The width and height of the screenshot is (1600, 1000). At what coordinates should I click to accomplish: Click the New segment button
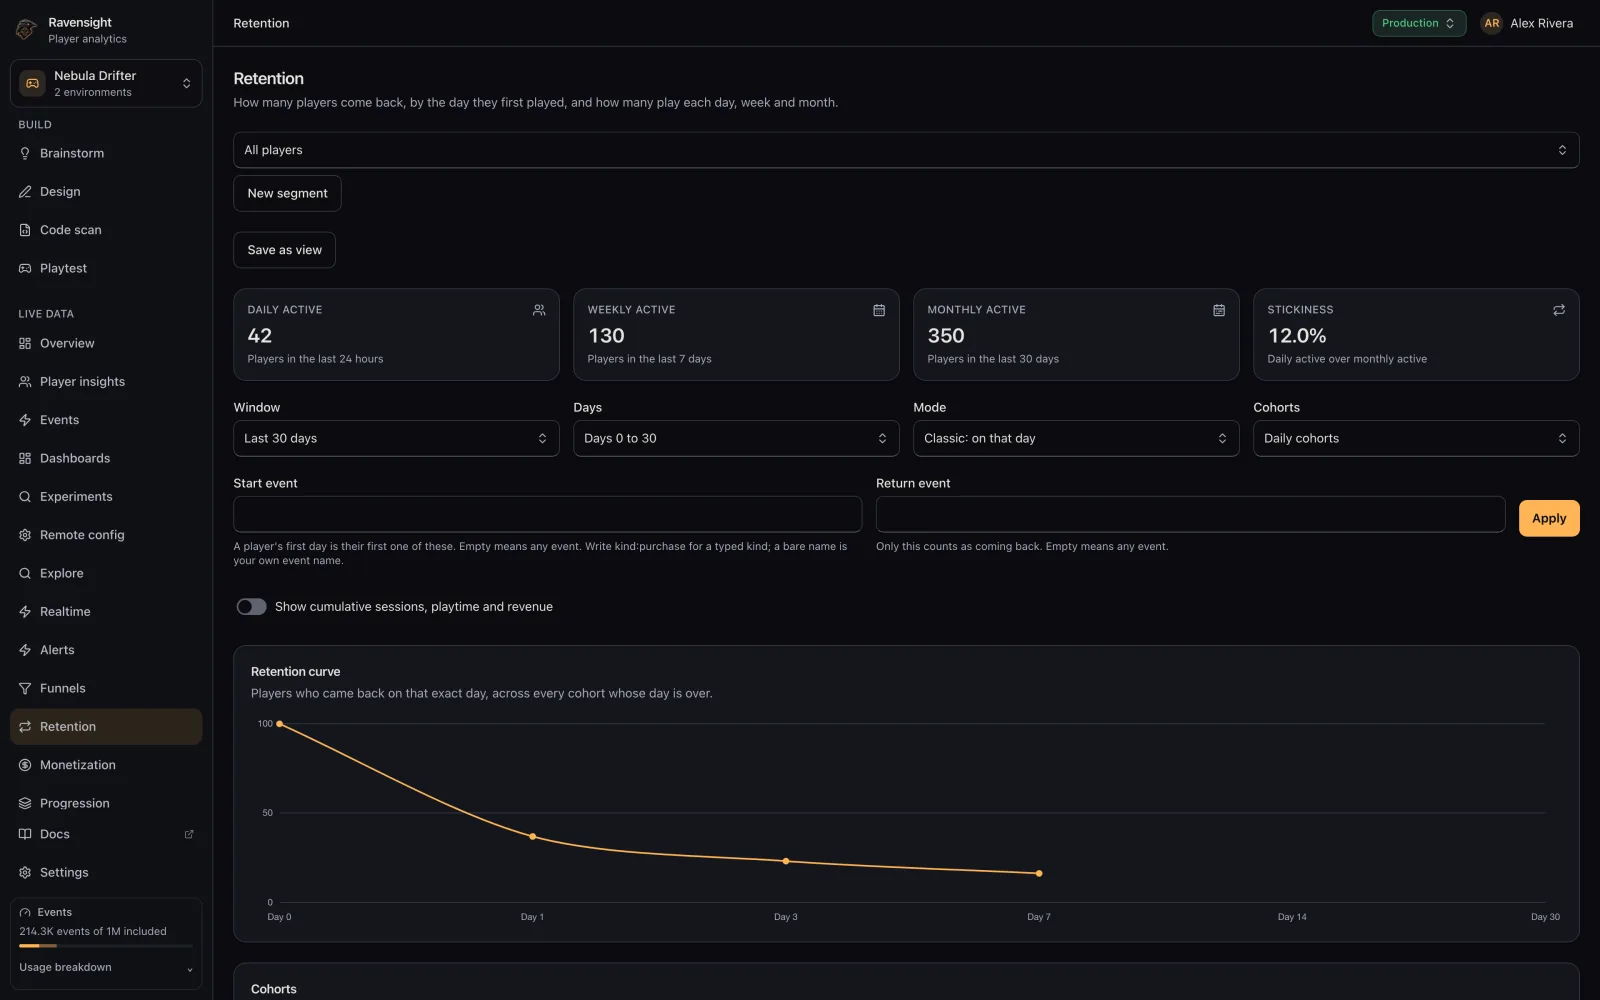coord(287,193)
